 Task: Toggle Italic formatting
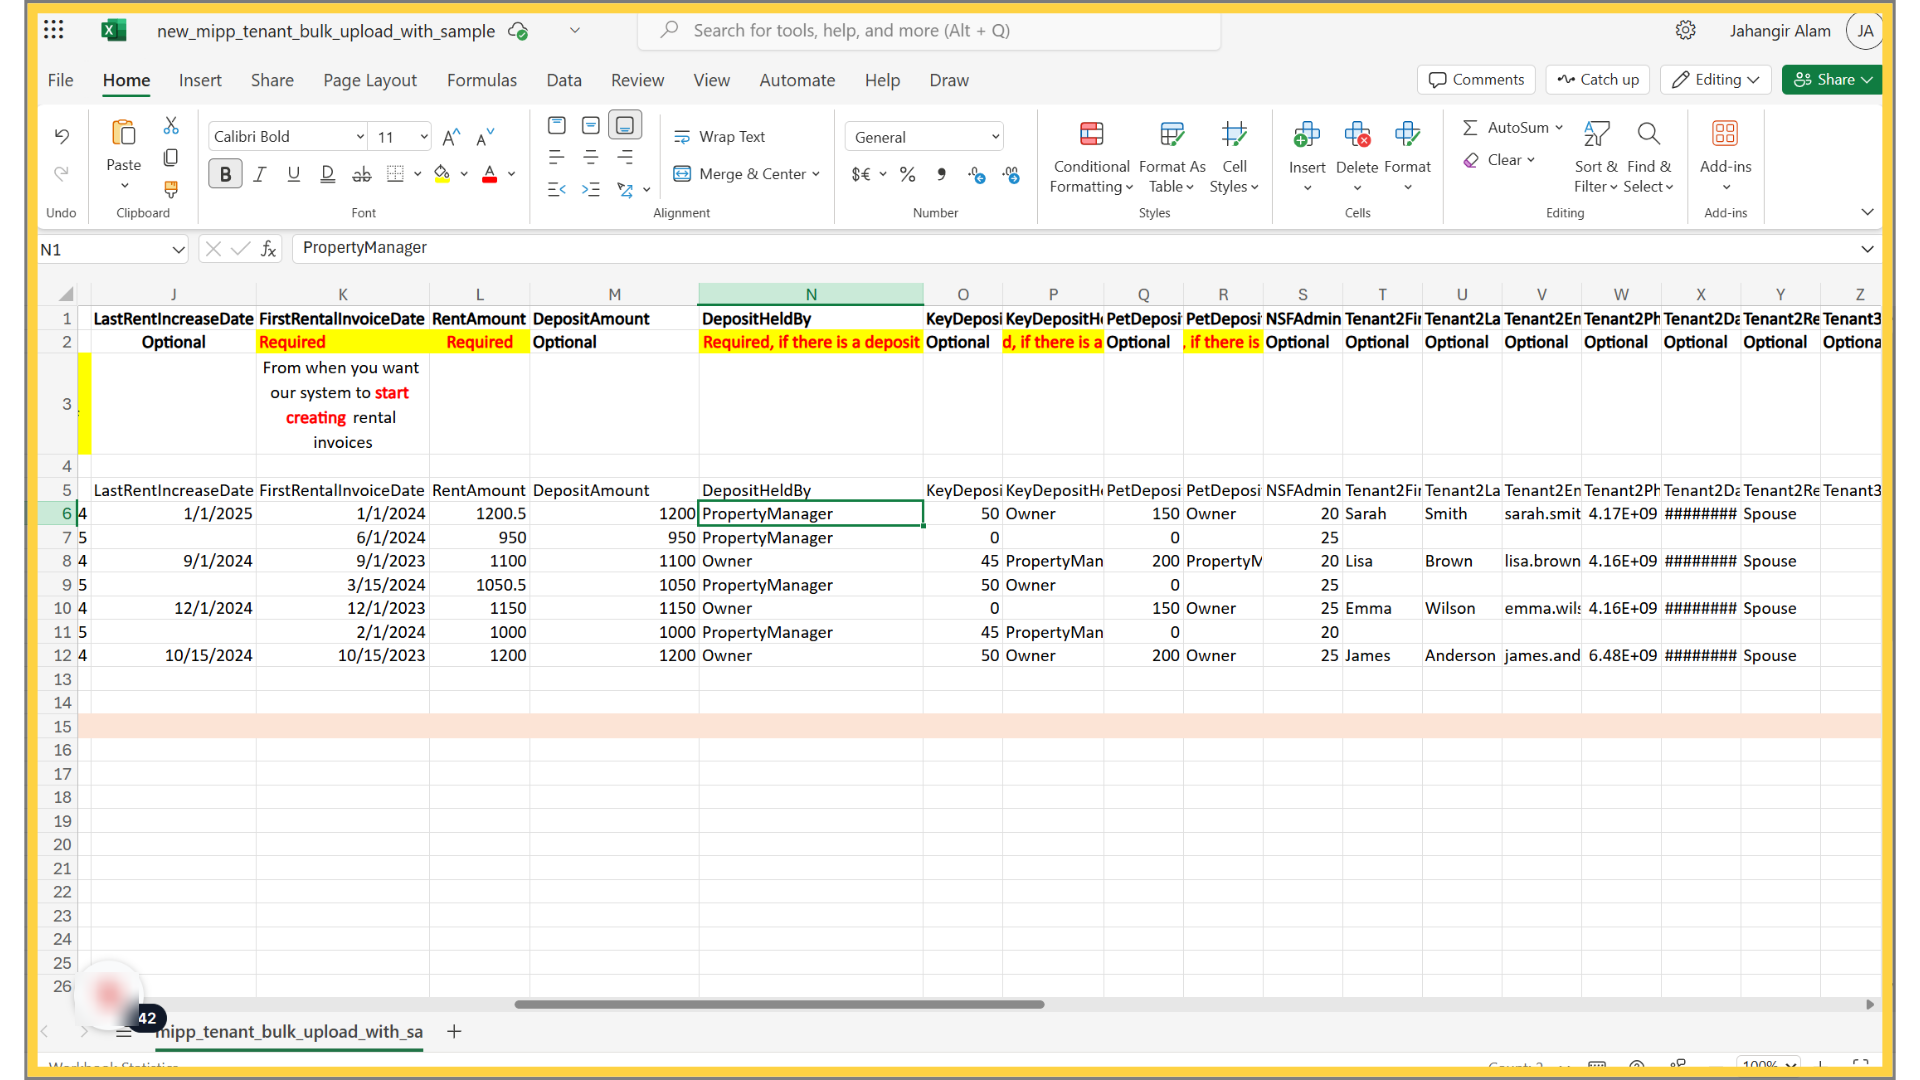tap(260, 174)
